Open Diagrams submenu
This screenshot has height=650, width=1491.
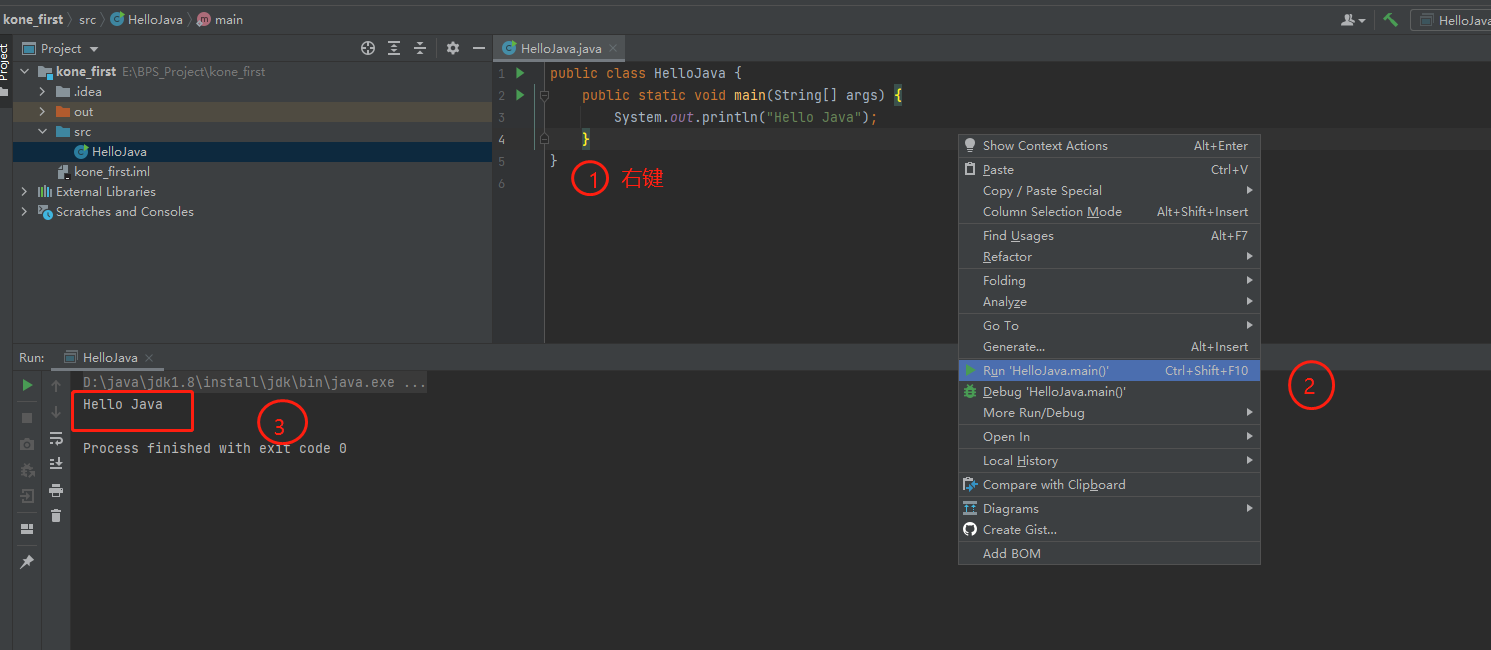click(1109, 509)
